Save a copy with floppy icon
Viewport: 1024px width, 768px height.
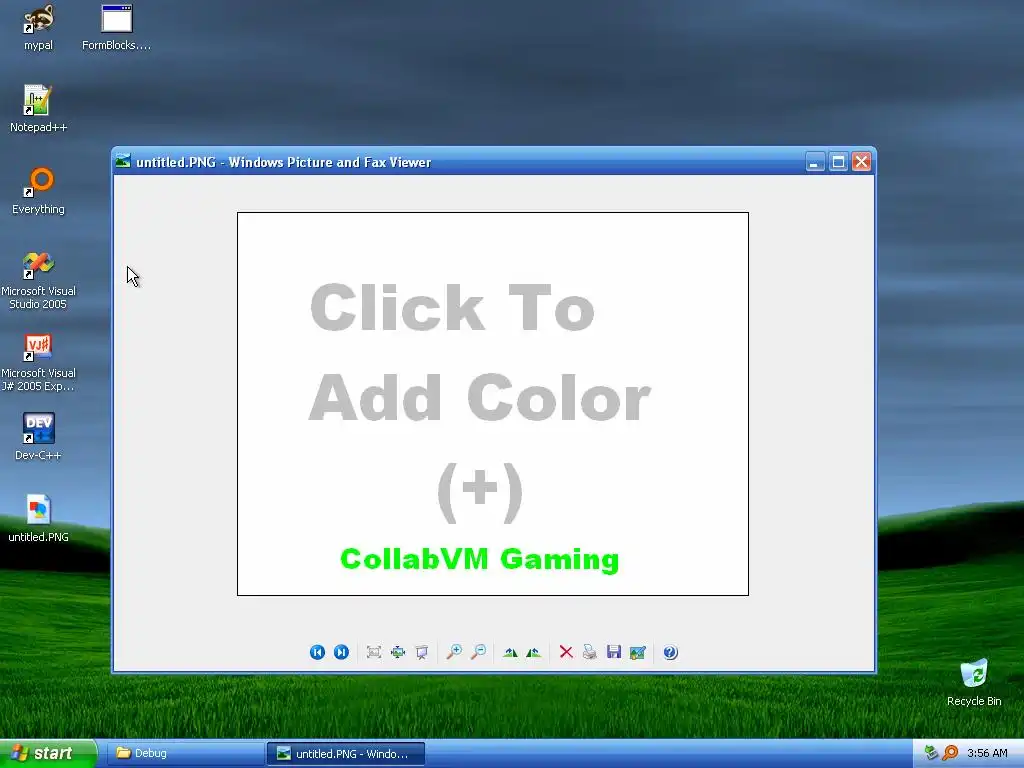614,652
